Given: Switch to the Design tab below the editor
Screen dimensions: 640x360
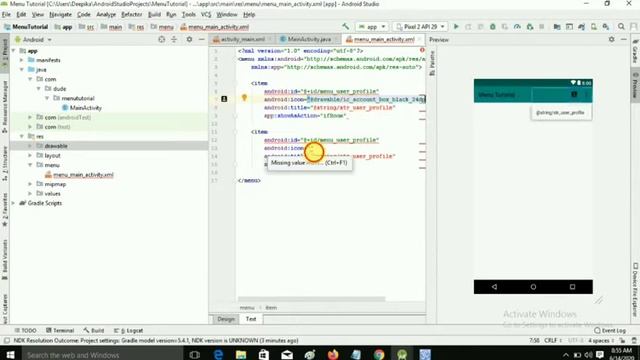Looking at the screenshot, I should [x=226, y=319].
